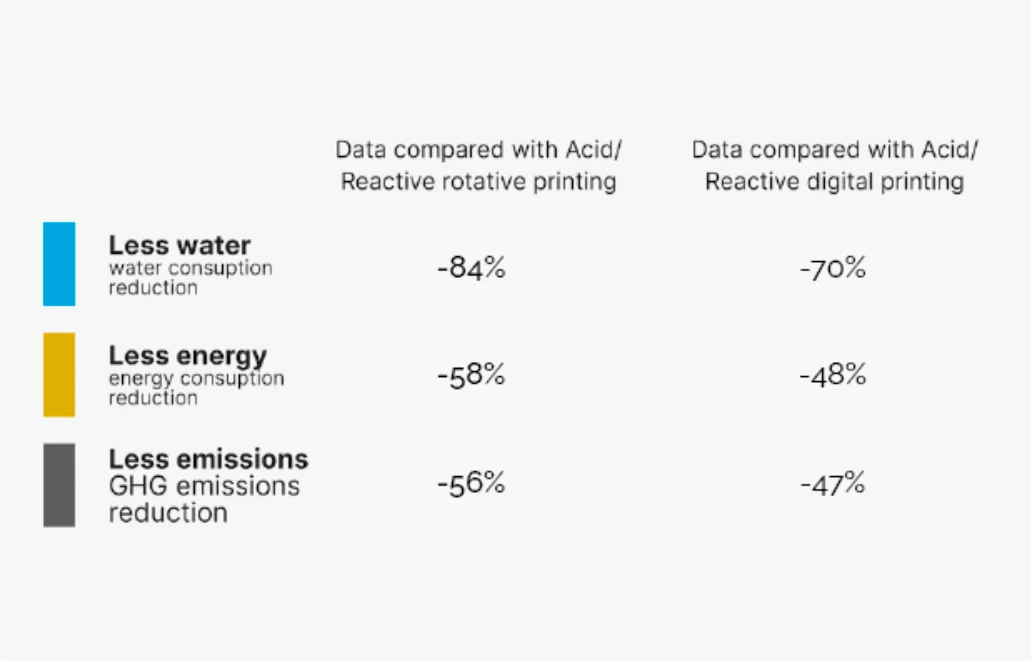Click the blue Less water color bar

[59, 264]
